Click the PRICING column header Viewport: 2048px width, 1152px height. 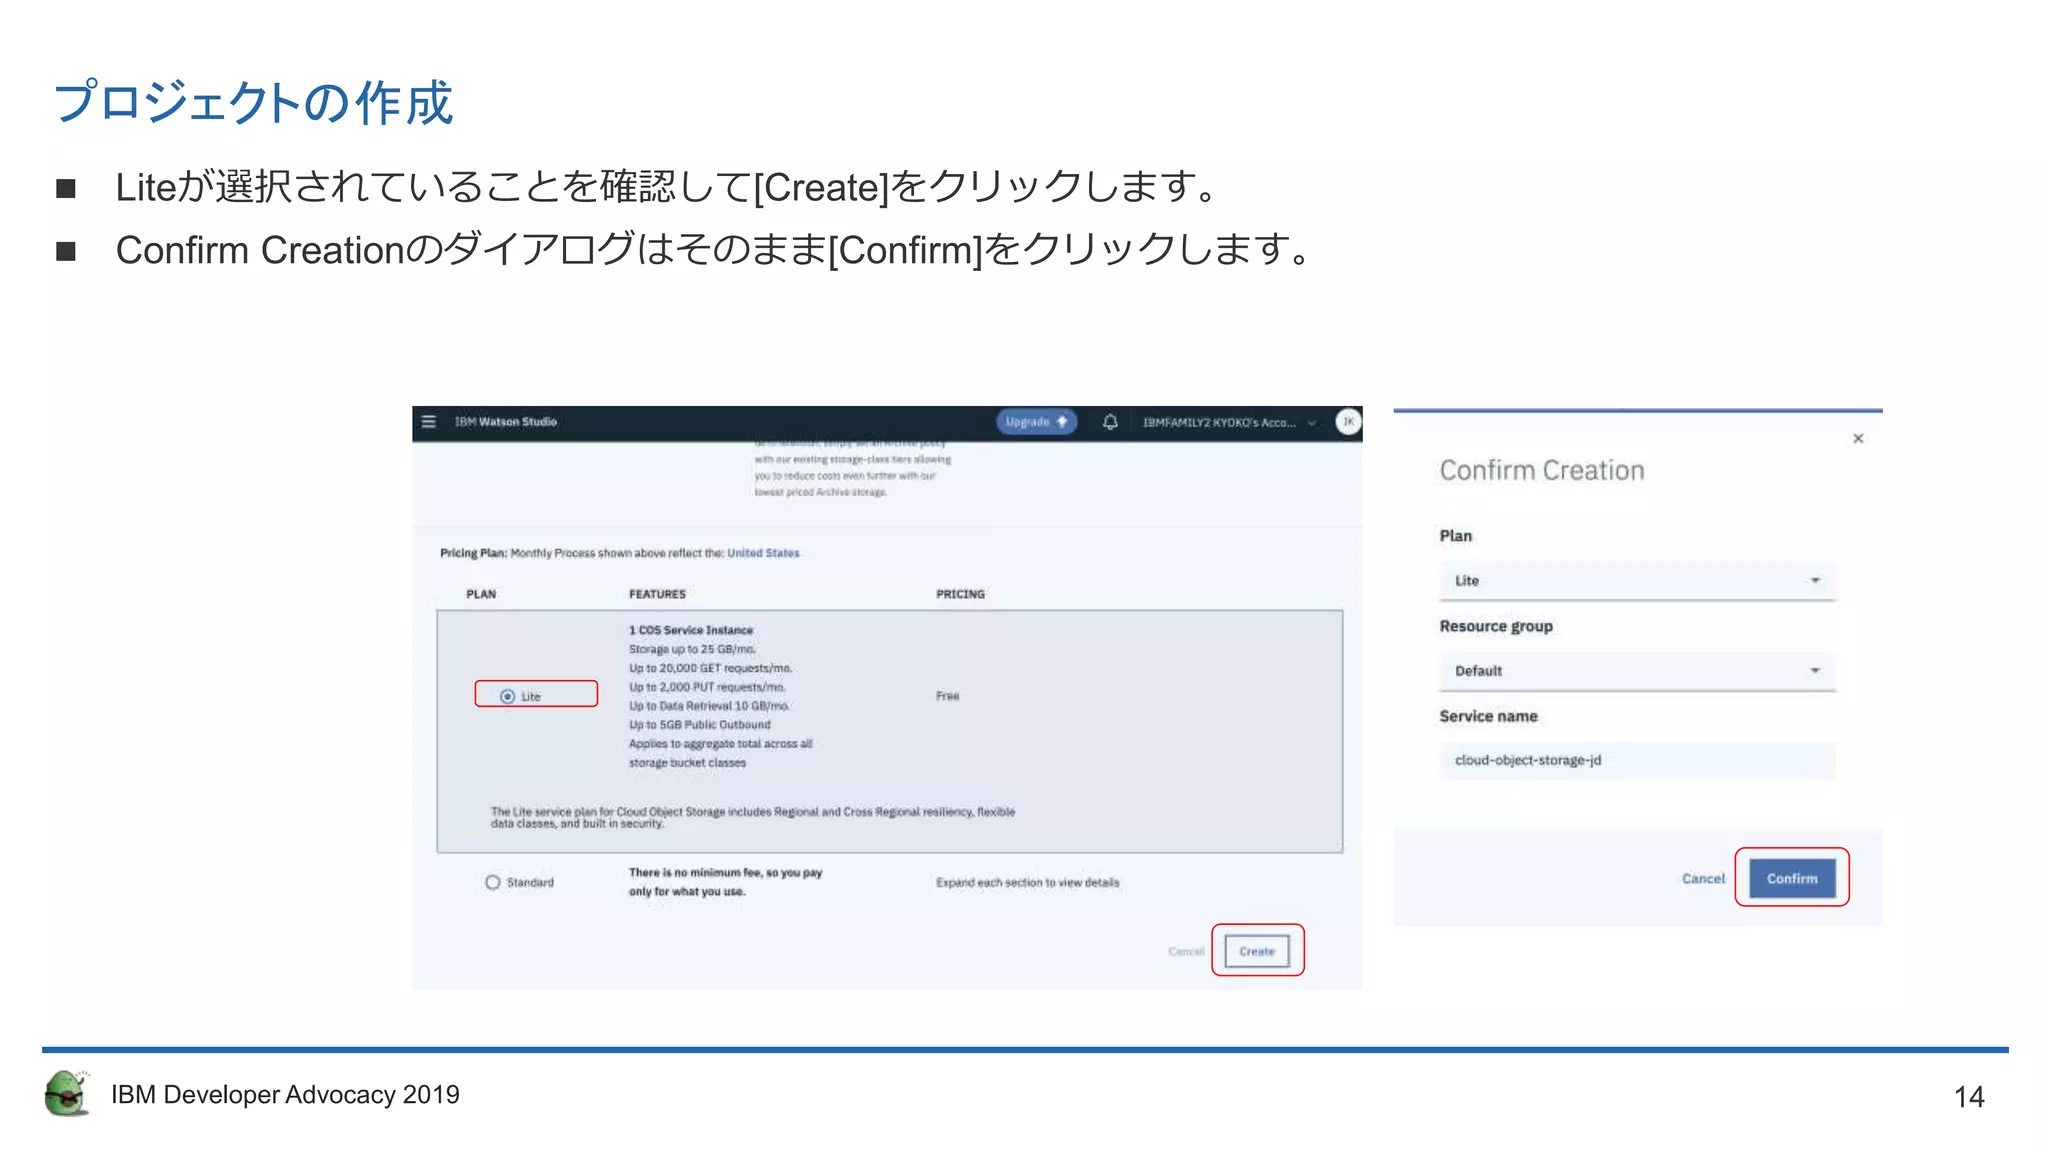(x=960, y=594)
